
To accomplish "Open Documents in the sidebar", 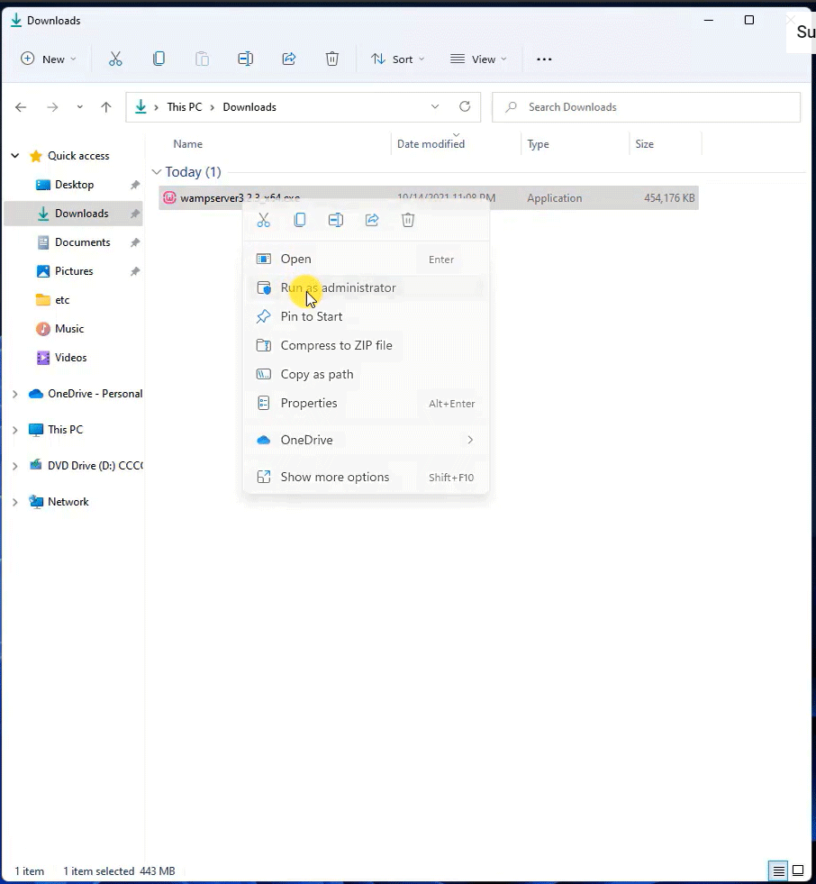I will coord(73,242).
